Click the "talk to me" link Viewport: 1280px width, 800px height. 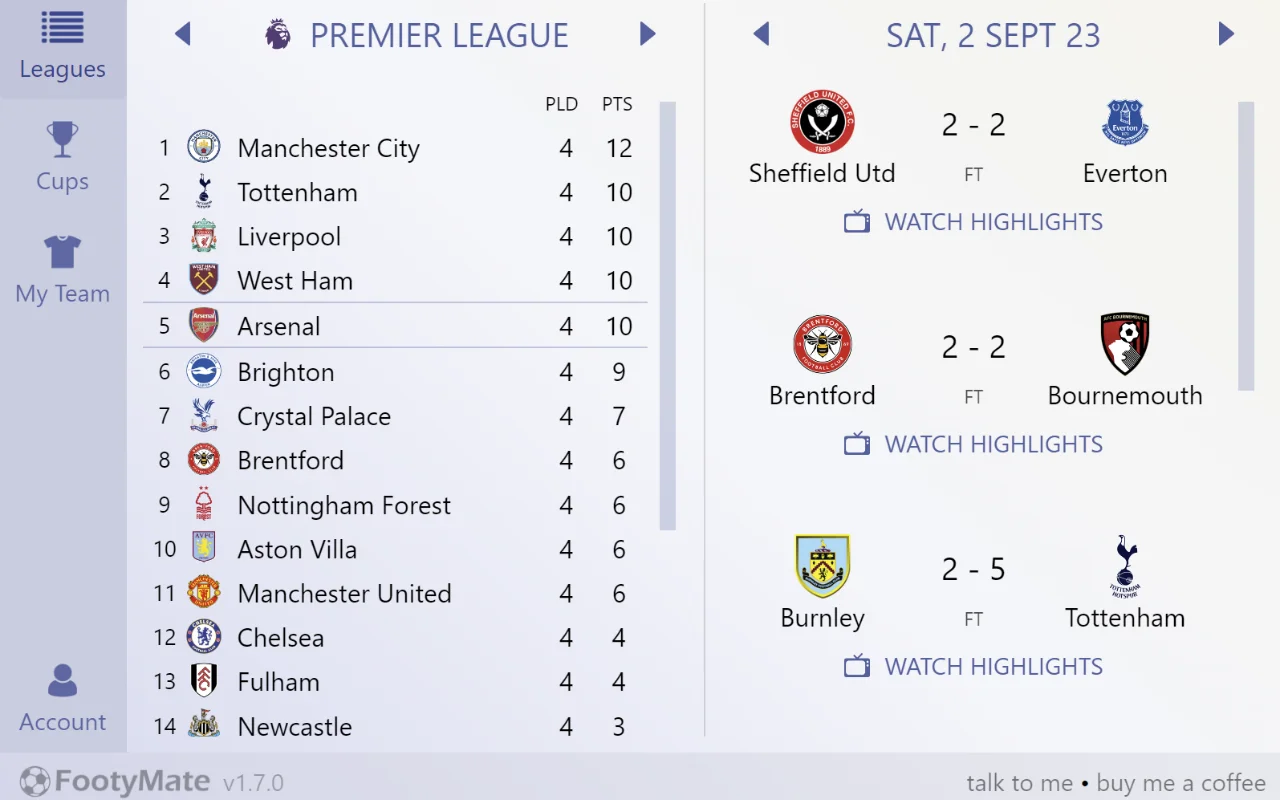tap(1019, 783)
